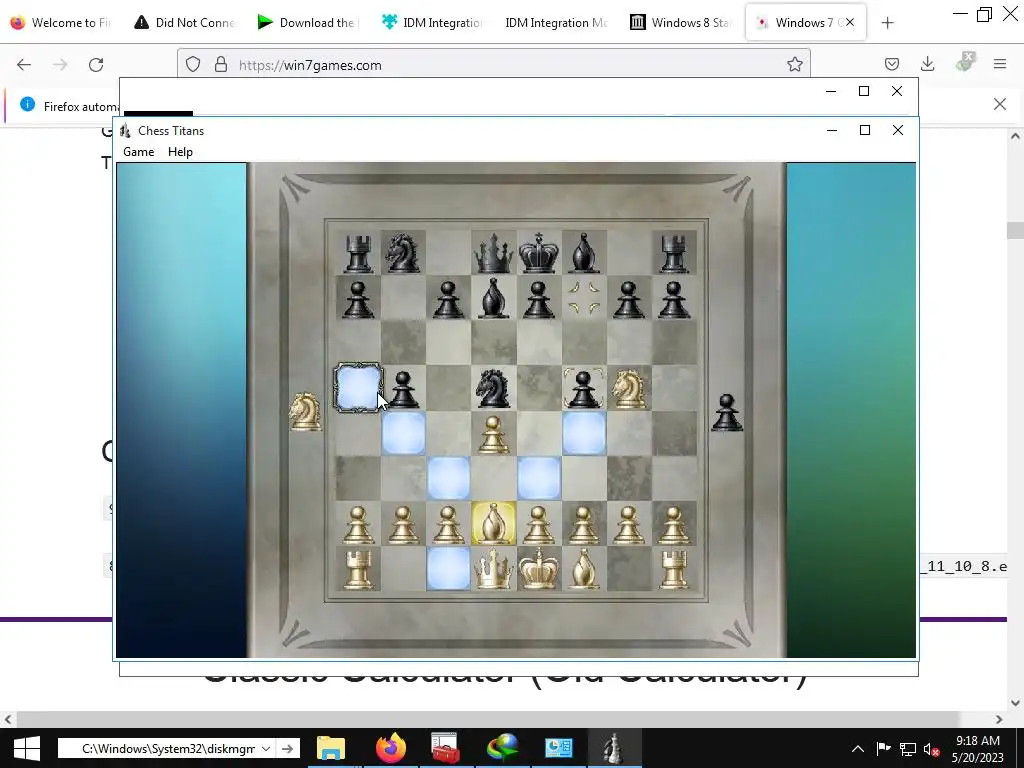Select the black knight in the board center
The width and height of the screenshot is (1024, 768).
(493, 389)
